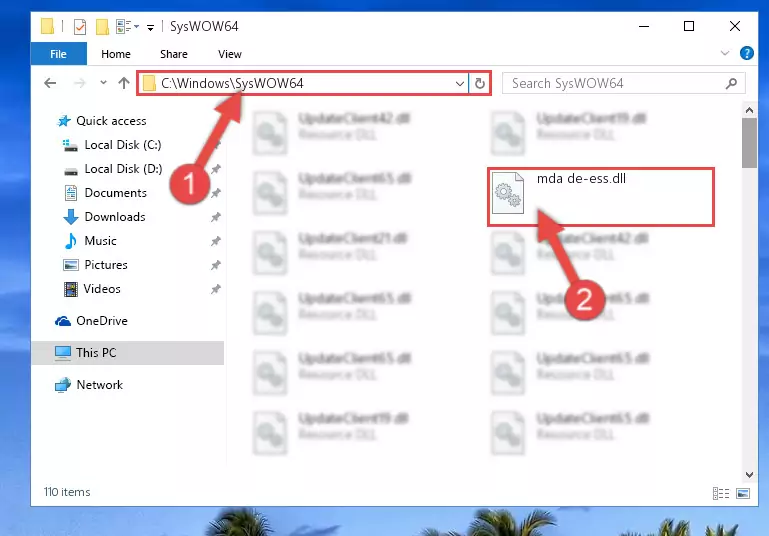The height and width of the screenshot is (536, 769).
Task: Select Network in navigation pane
Action: [x=99, y=385]
